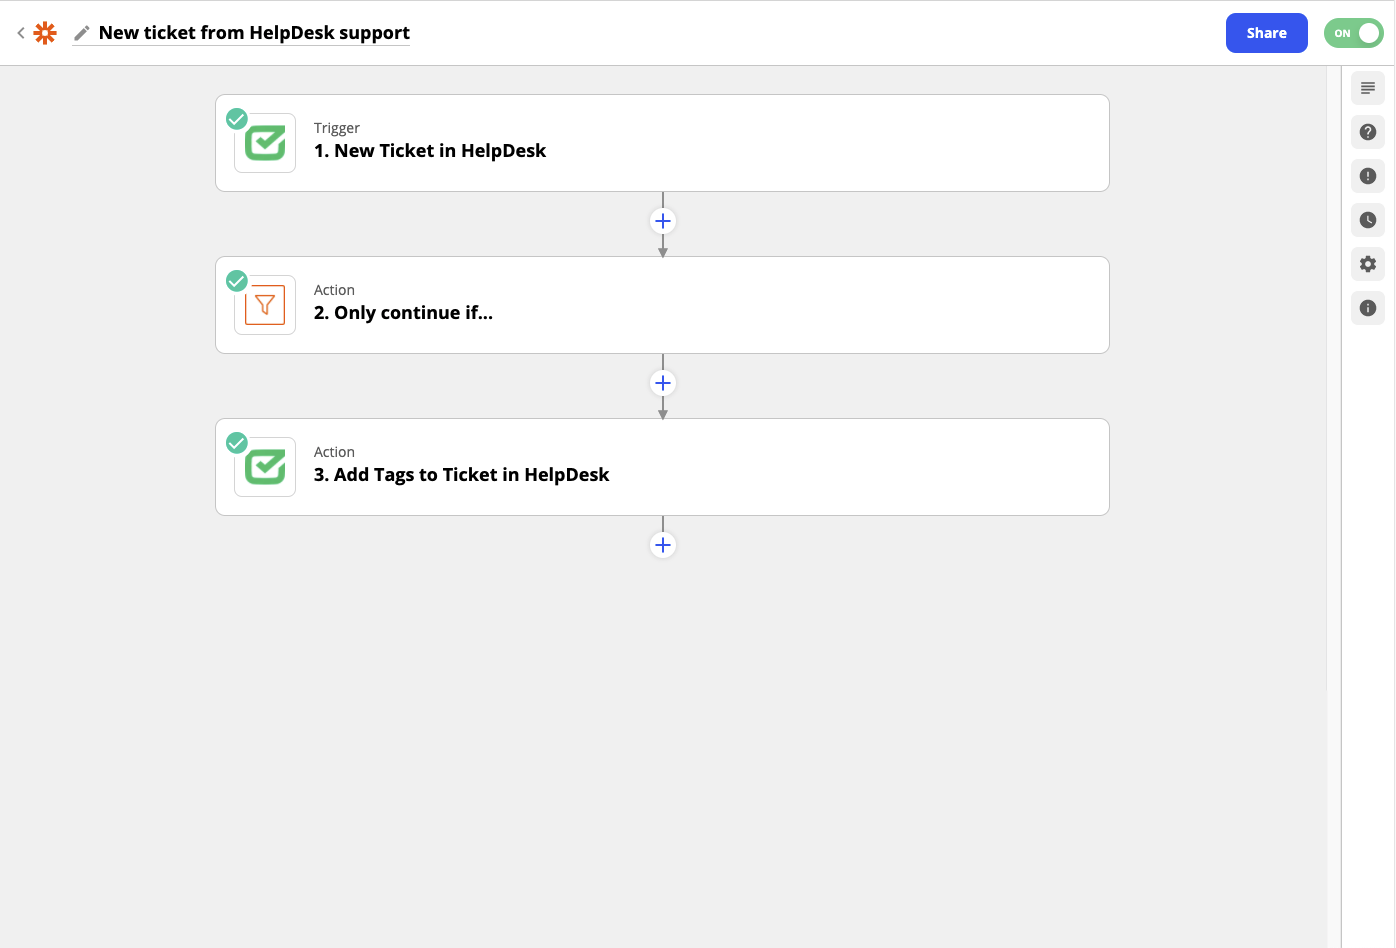Viewport: 1396px width, 948px height.
Task: Click the filter funnel app icon
Action: click(x=265, y=305)
